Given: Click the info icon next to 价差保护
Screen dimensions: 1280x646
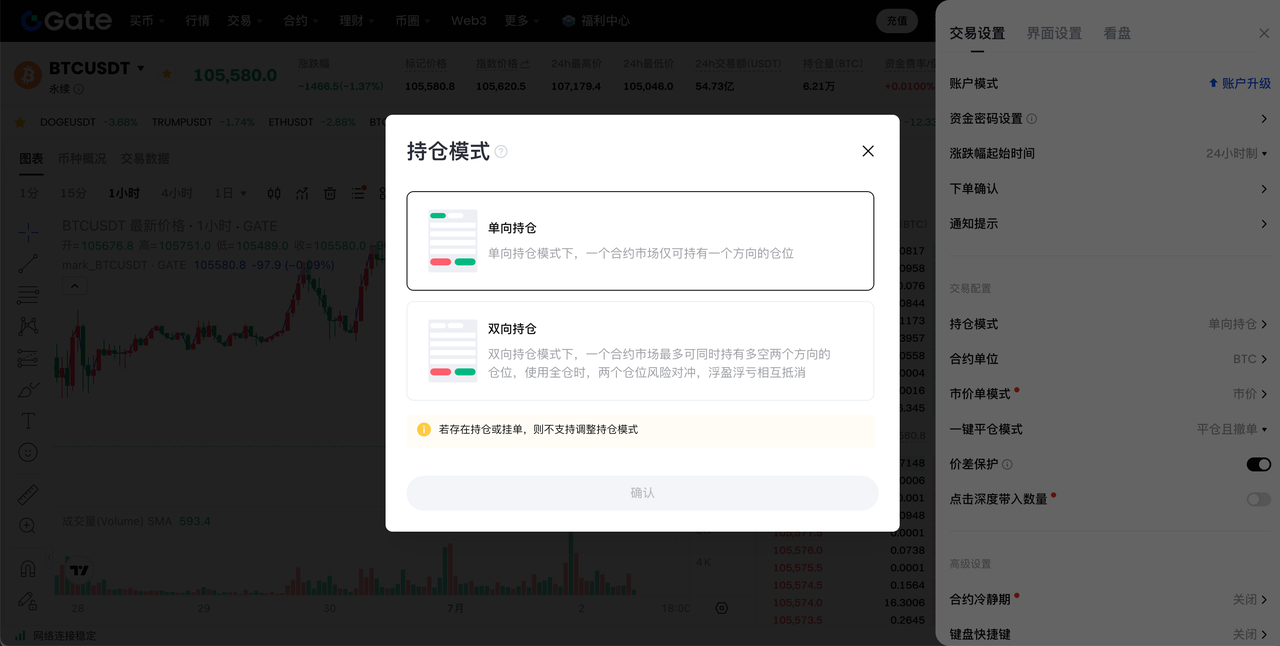Looking at the screenshot, I should pyautogui.click(x=1007, y=465).
